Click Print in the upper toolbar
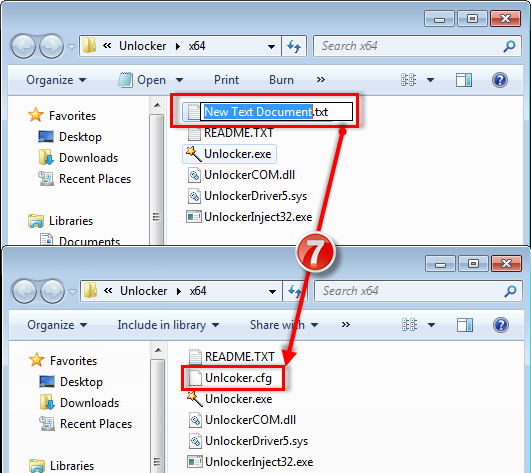 coord(226,80)
